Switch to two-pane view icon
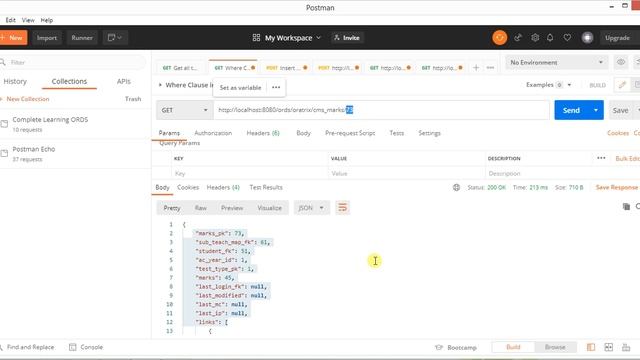 609,347
